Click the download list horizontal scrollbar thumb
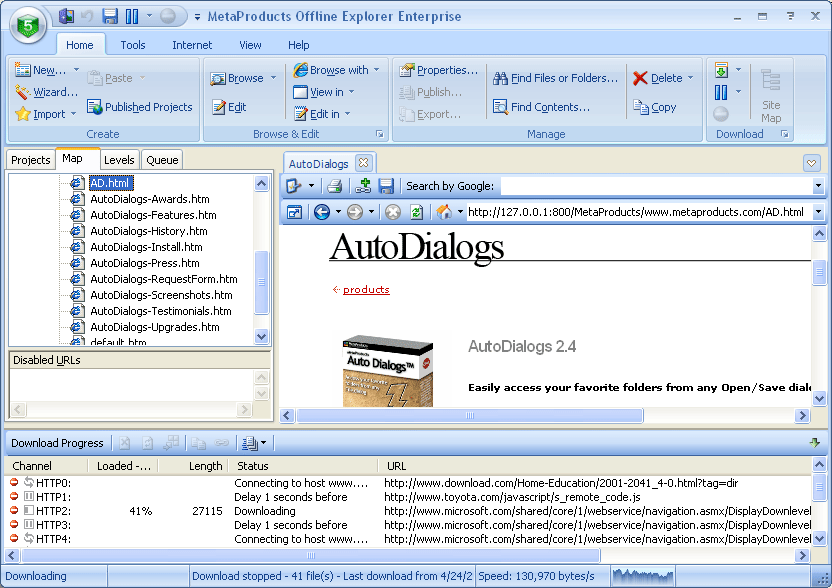The height and width of the screenshot is (588, 832). [x=311, y=556]
